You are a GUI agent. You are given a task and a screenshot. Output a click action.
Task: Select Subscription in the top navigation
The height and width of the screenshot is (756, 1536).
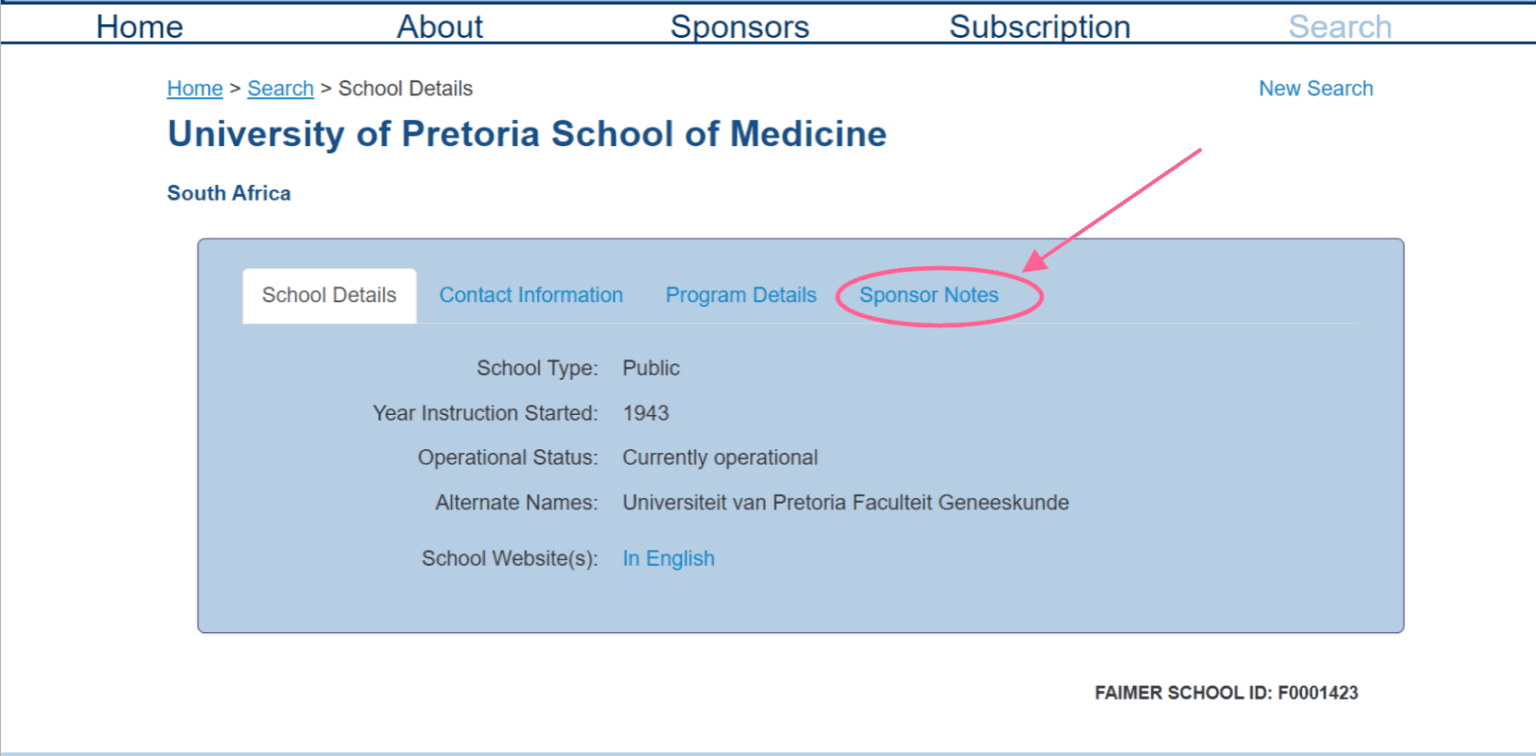[1040, 26]
